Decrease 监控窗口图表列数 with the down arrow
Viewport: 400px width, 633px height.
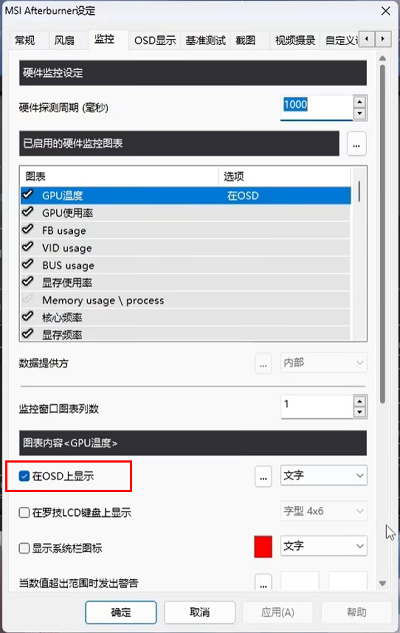point(360,412)
